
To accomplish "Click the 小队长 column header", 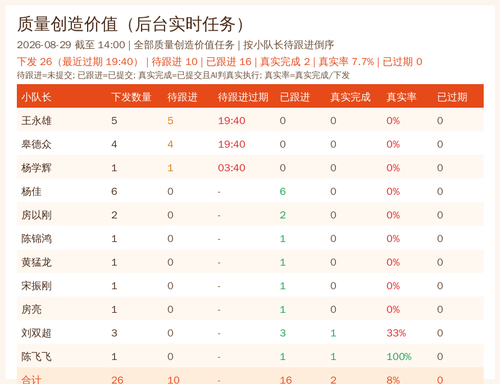I will [x=36, y=97].
